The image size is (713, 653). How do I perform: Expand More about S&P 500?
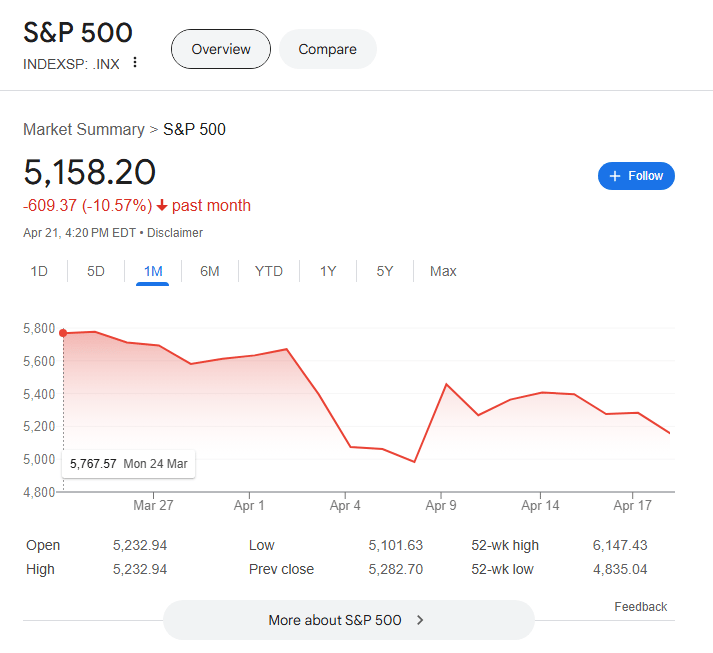335,620
